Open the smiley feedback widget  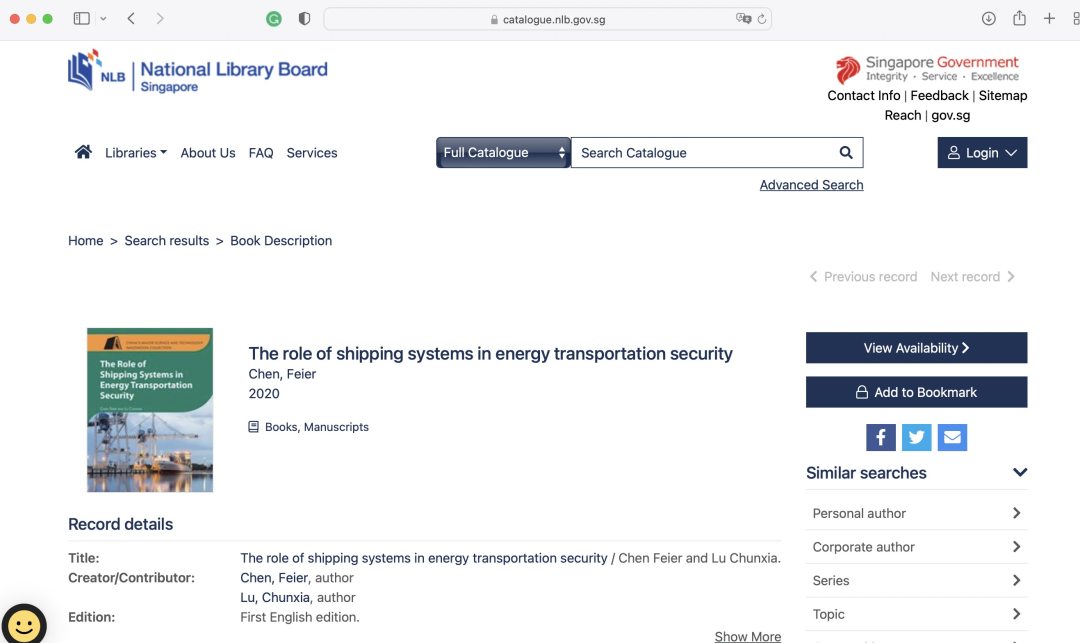pos(24,625)
